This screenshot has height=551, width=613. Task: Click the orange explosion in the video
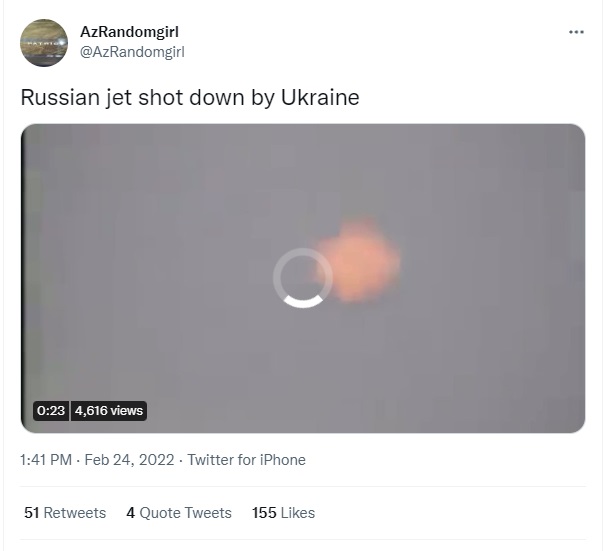359,261
